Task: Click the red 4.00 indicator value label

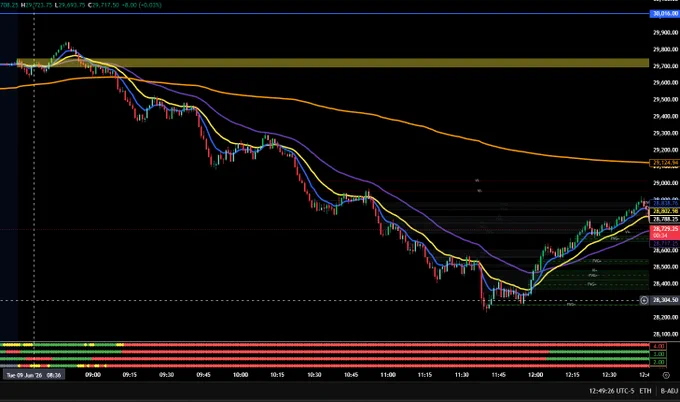Action: (658, 346)
